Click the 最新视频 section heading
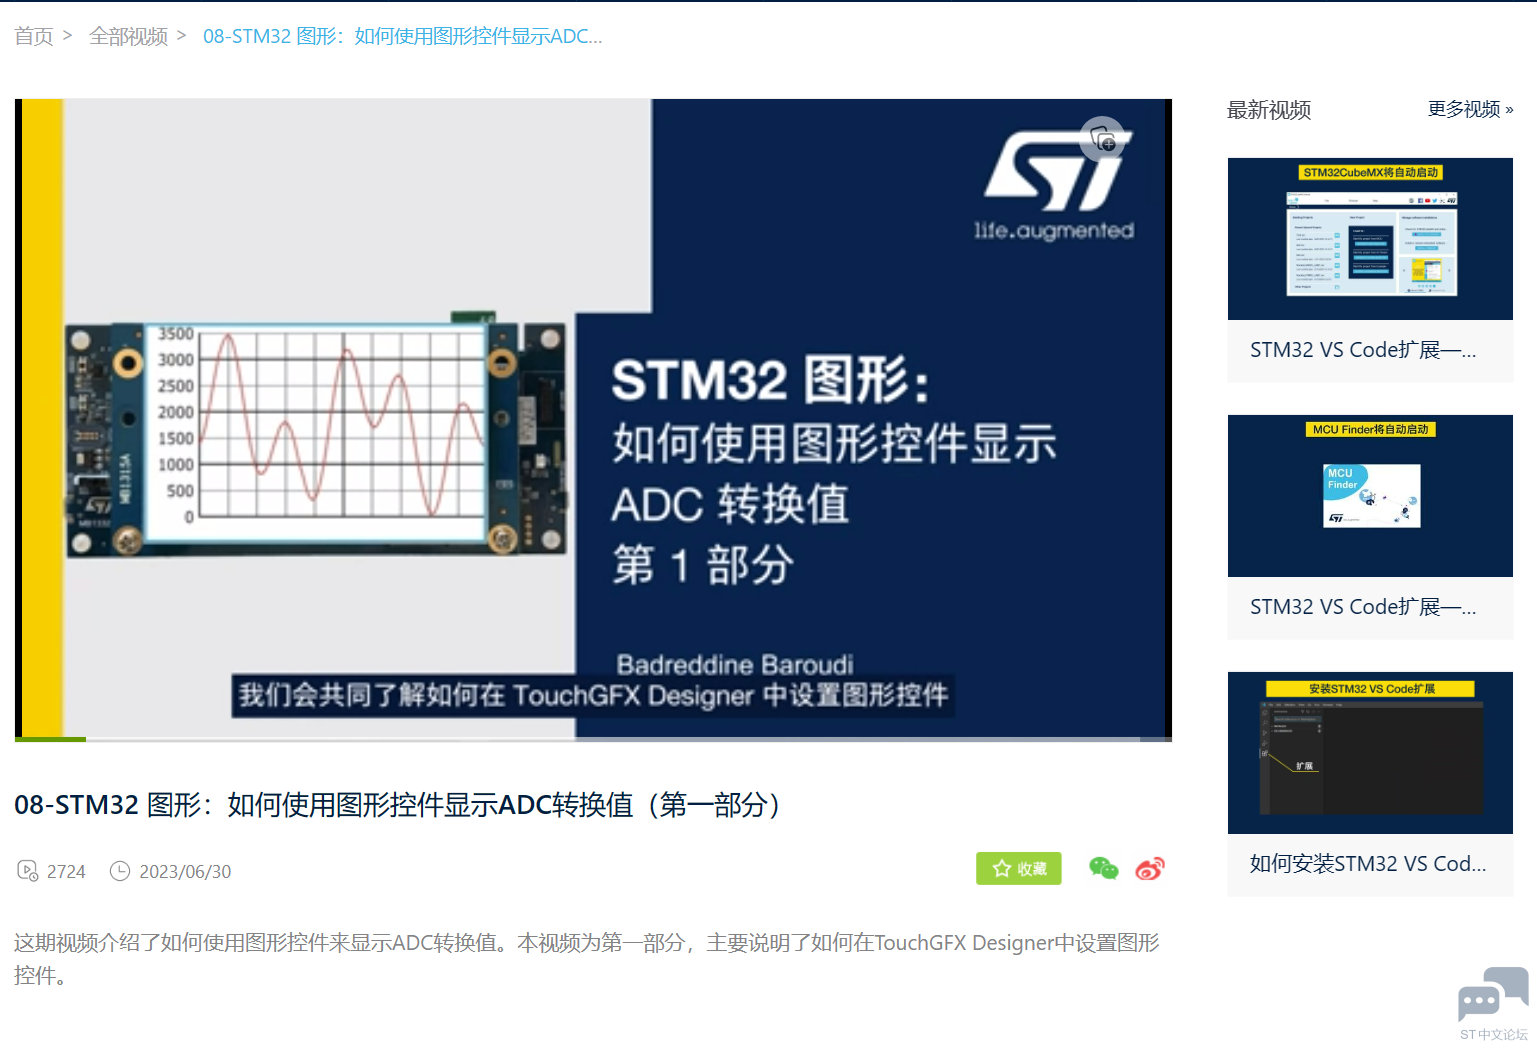This screenshot has width=1537, height=1050. 1269,110
